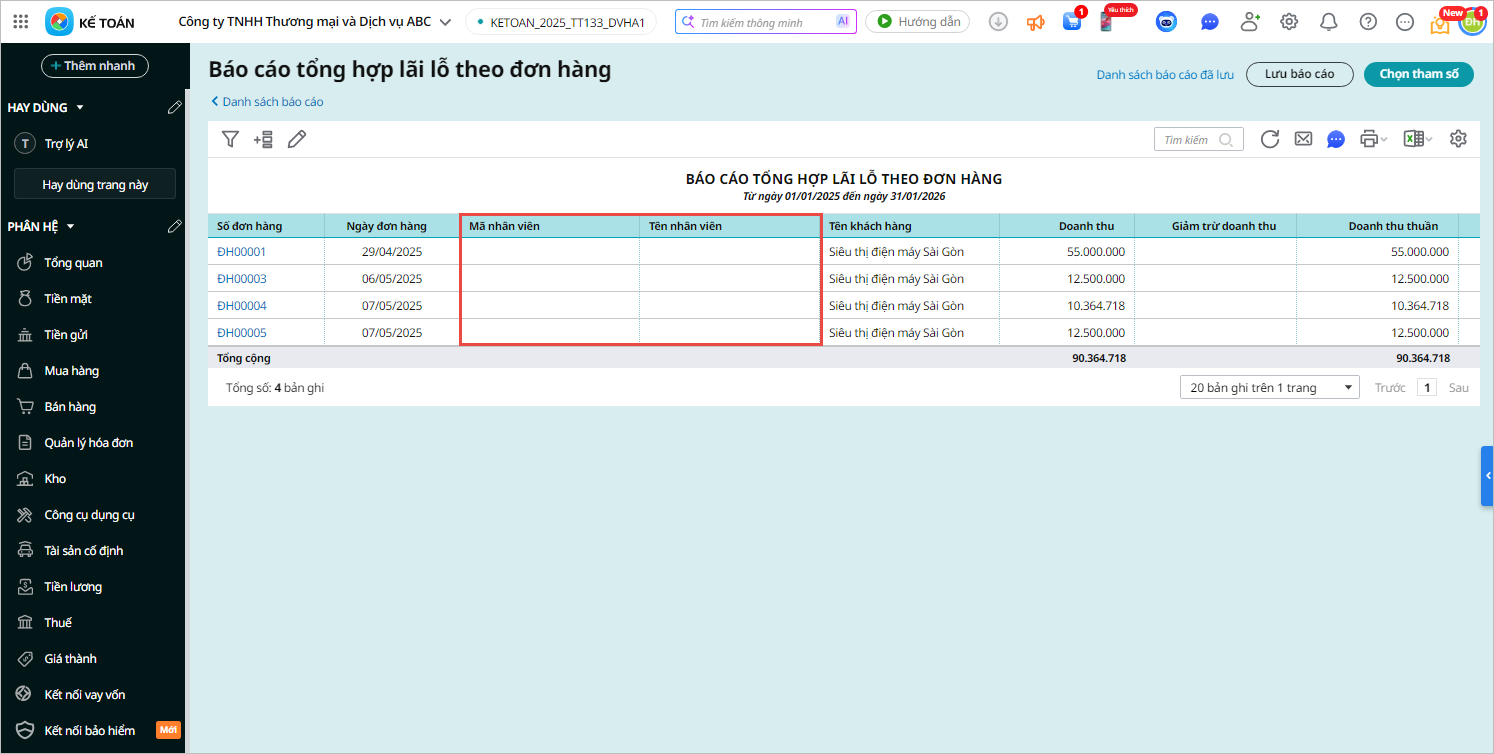Screen dimensions: 1494x754
Task: Click the Chọn tham số button
Action: [x=1418, y=74]
